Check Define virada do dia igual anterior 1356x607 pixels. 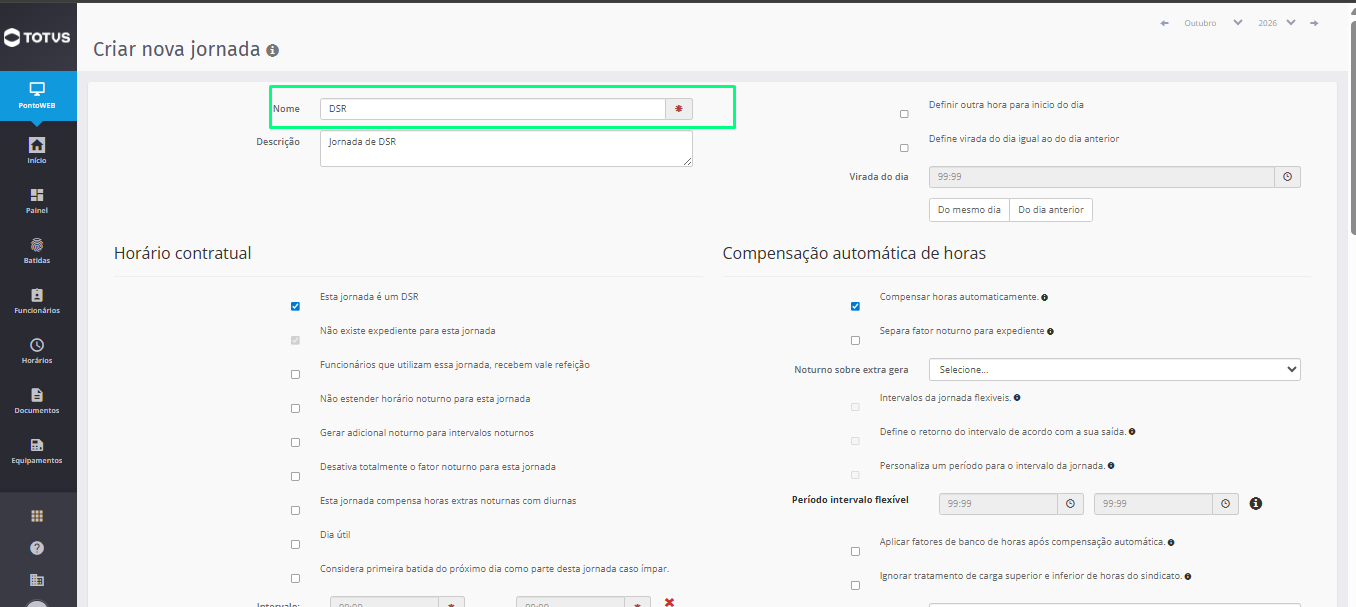(x=904, y=148)
